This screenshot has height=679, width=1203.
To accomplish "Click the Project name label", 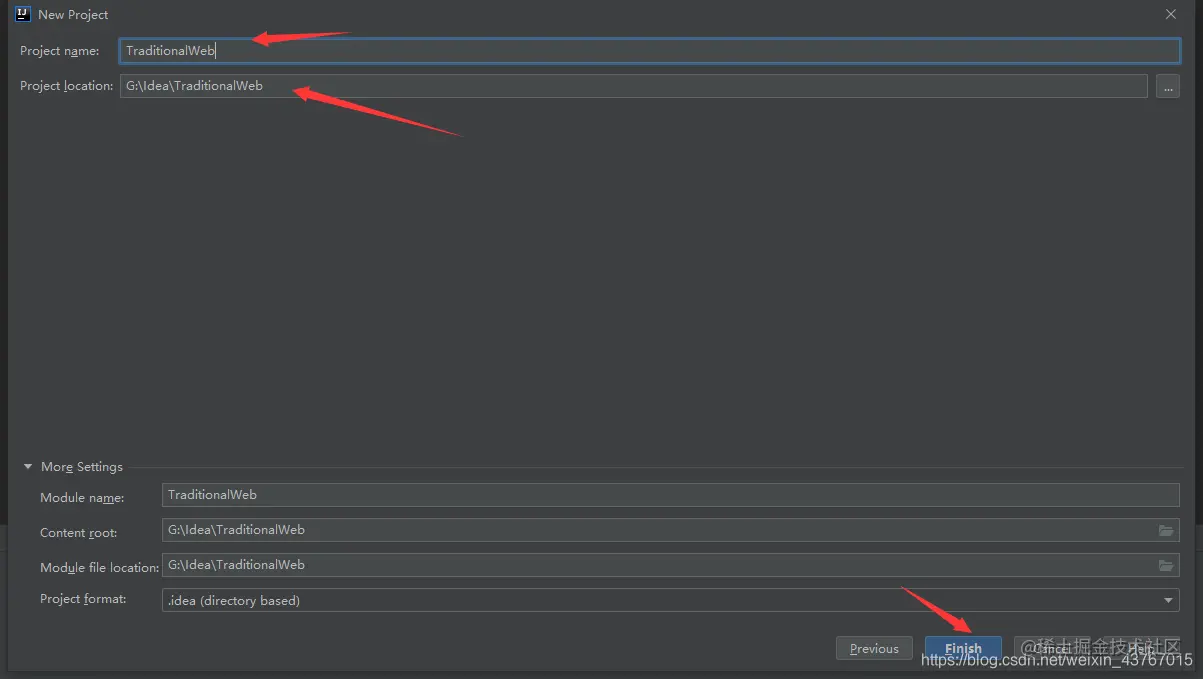I will point(60,51).
